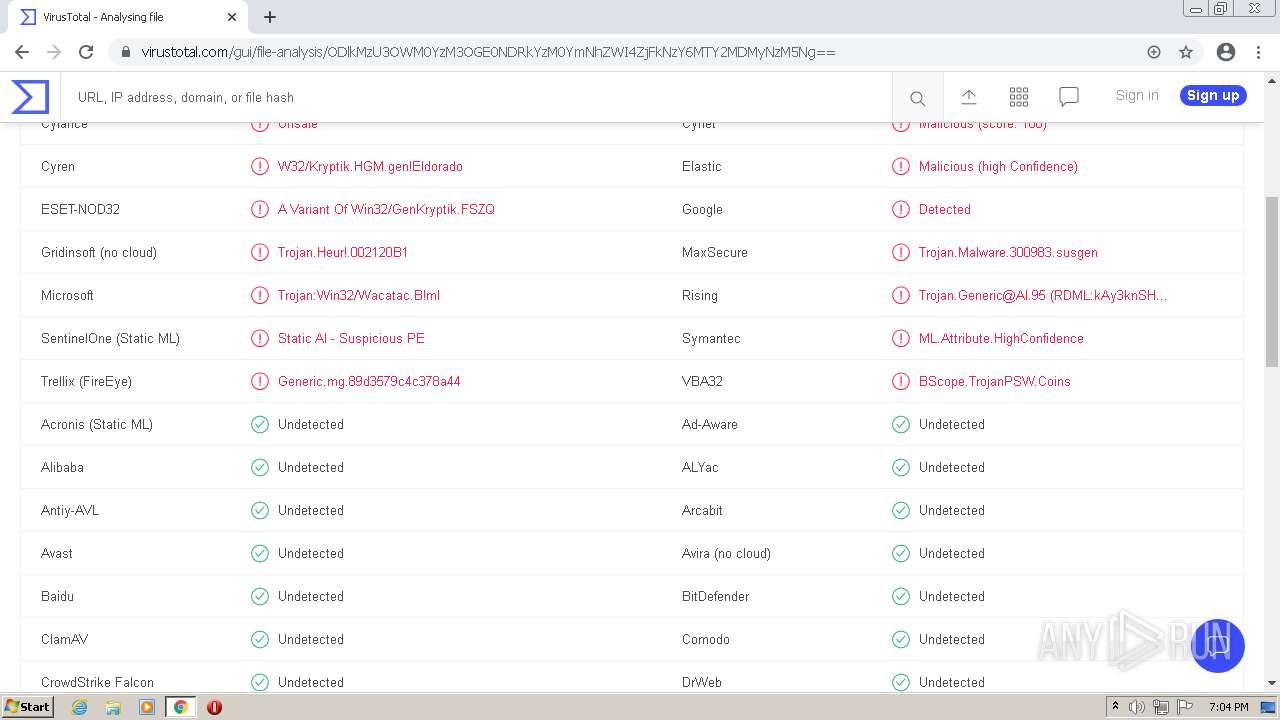Open the Chrome three-dot menu
This screenshot has height=720, width=1280.
1258,52
